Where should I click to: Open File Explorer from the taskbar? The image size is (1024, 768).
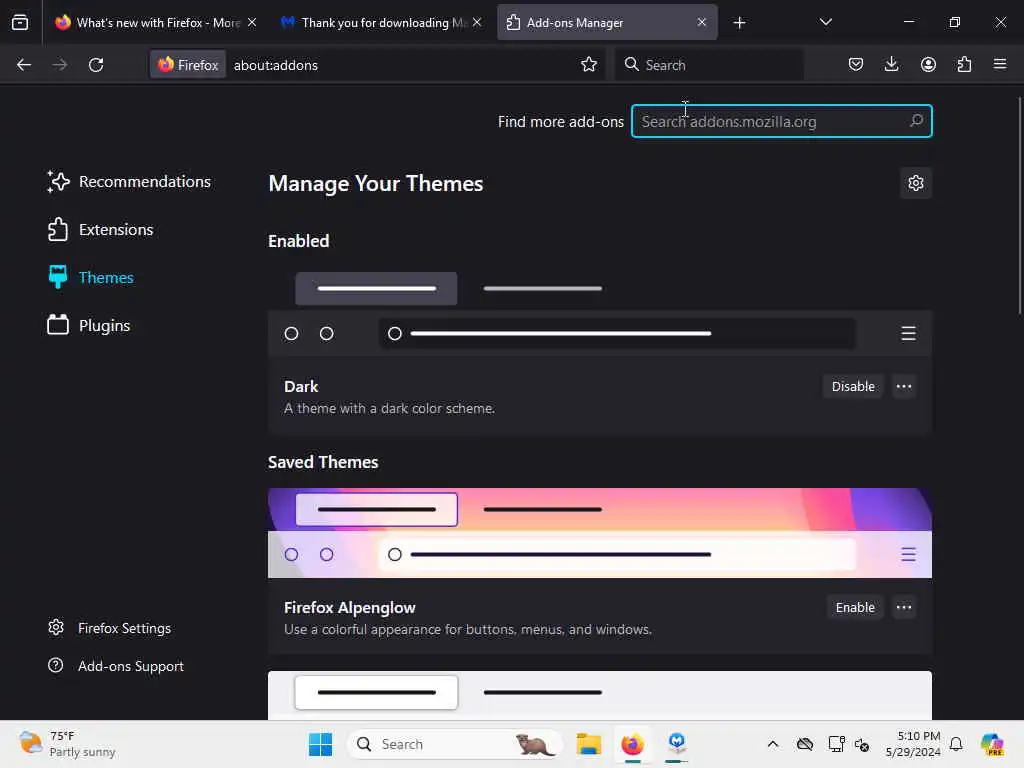[588, 744]
